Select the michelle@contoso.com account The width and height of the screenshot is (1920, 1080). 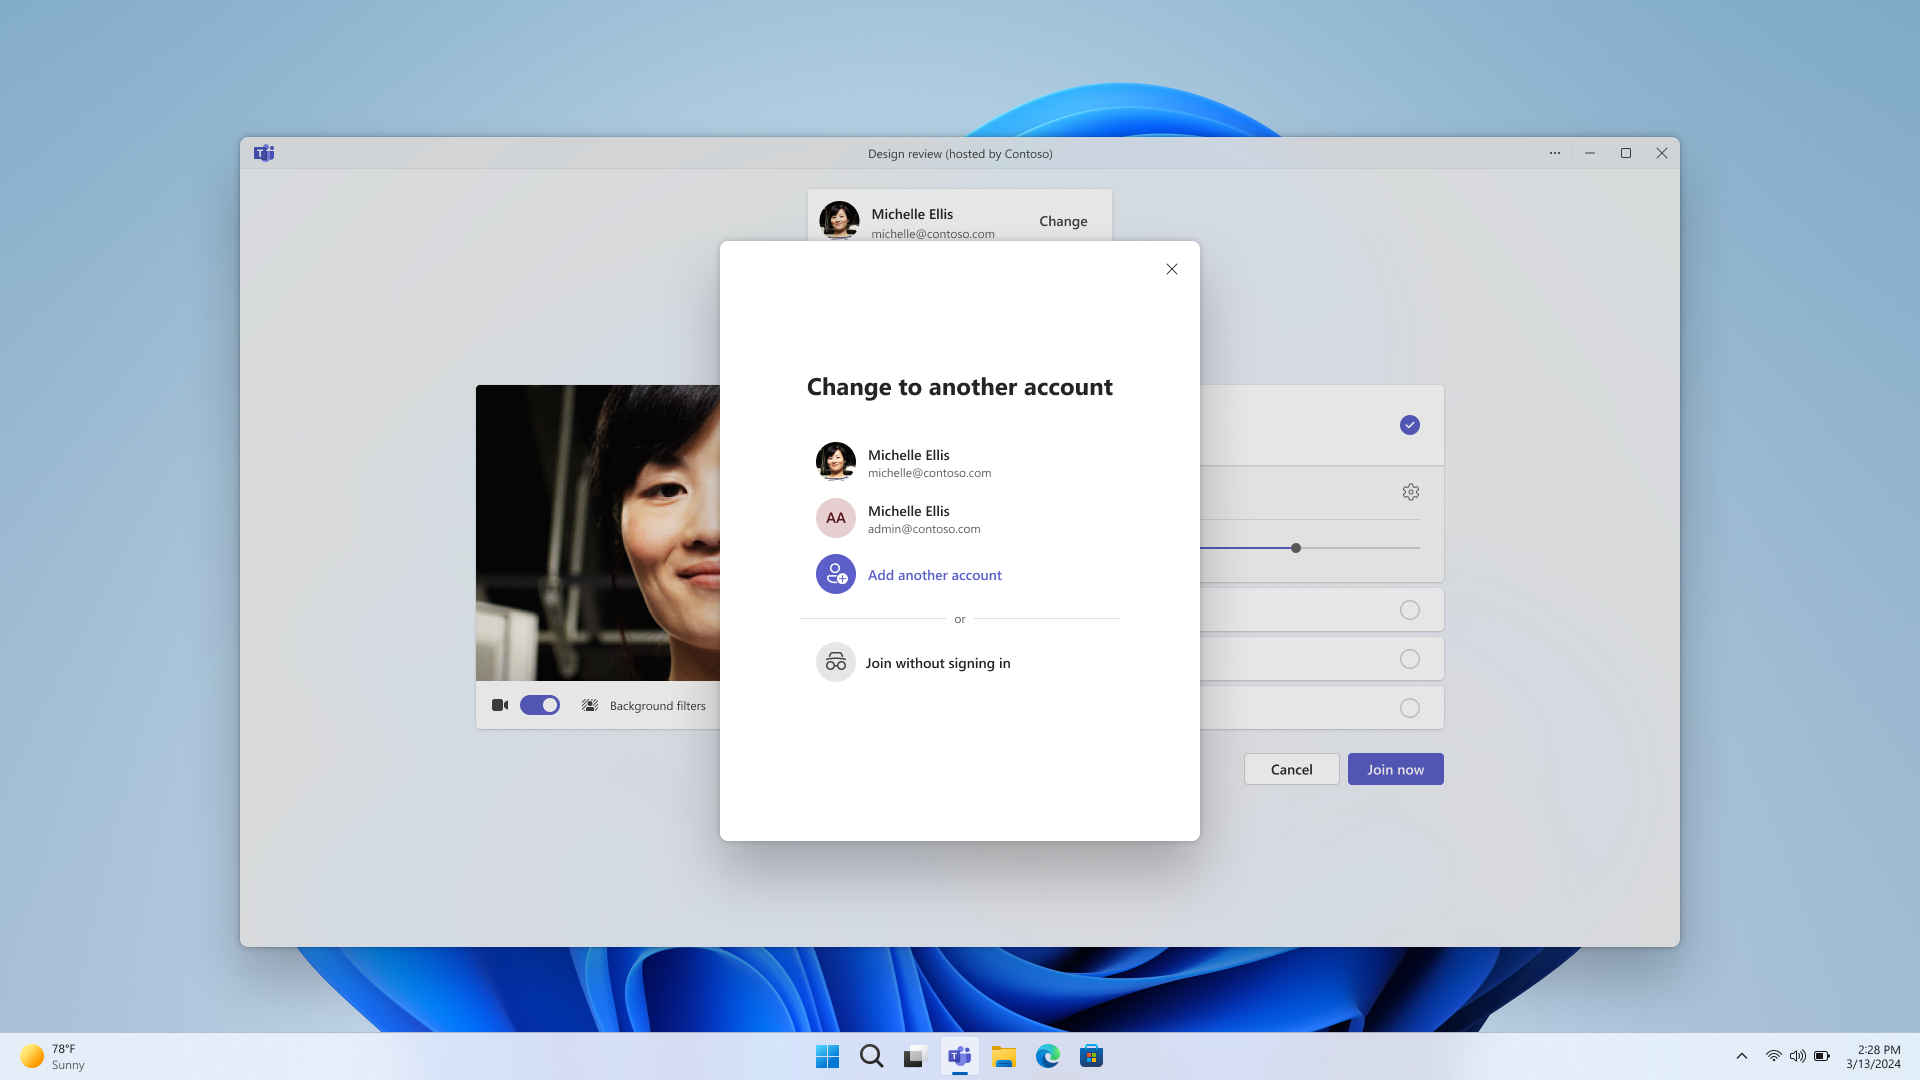pos(960,462)
